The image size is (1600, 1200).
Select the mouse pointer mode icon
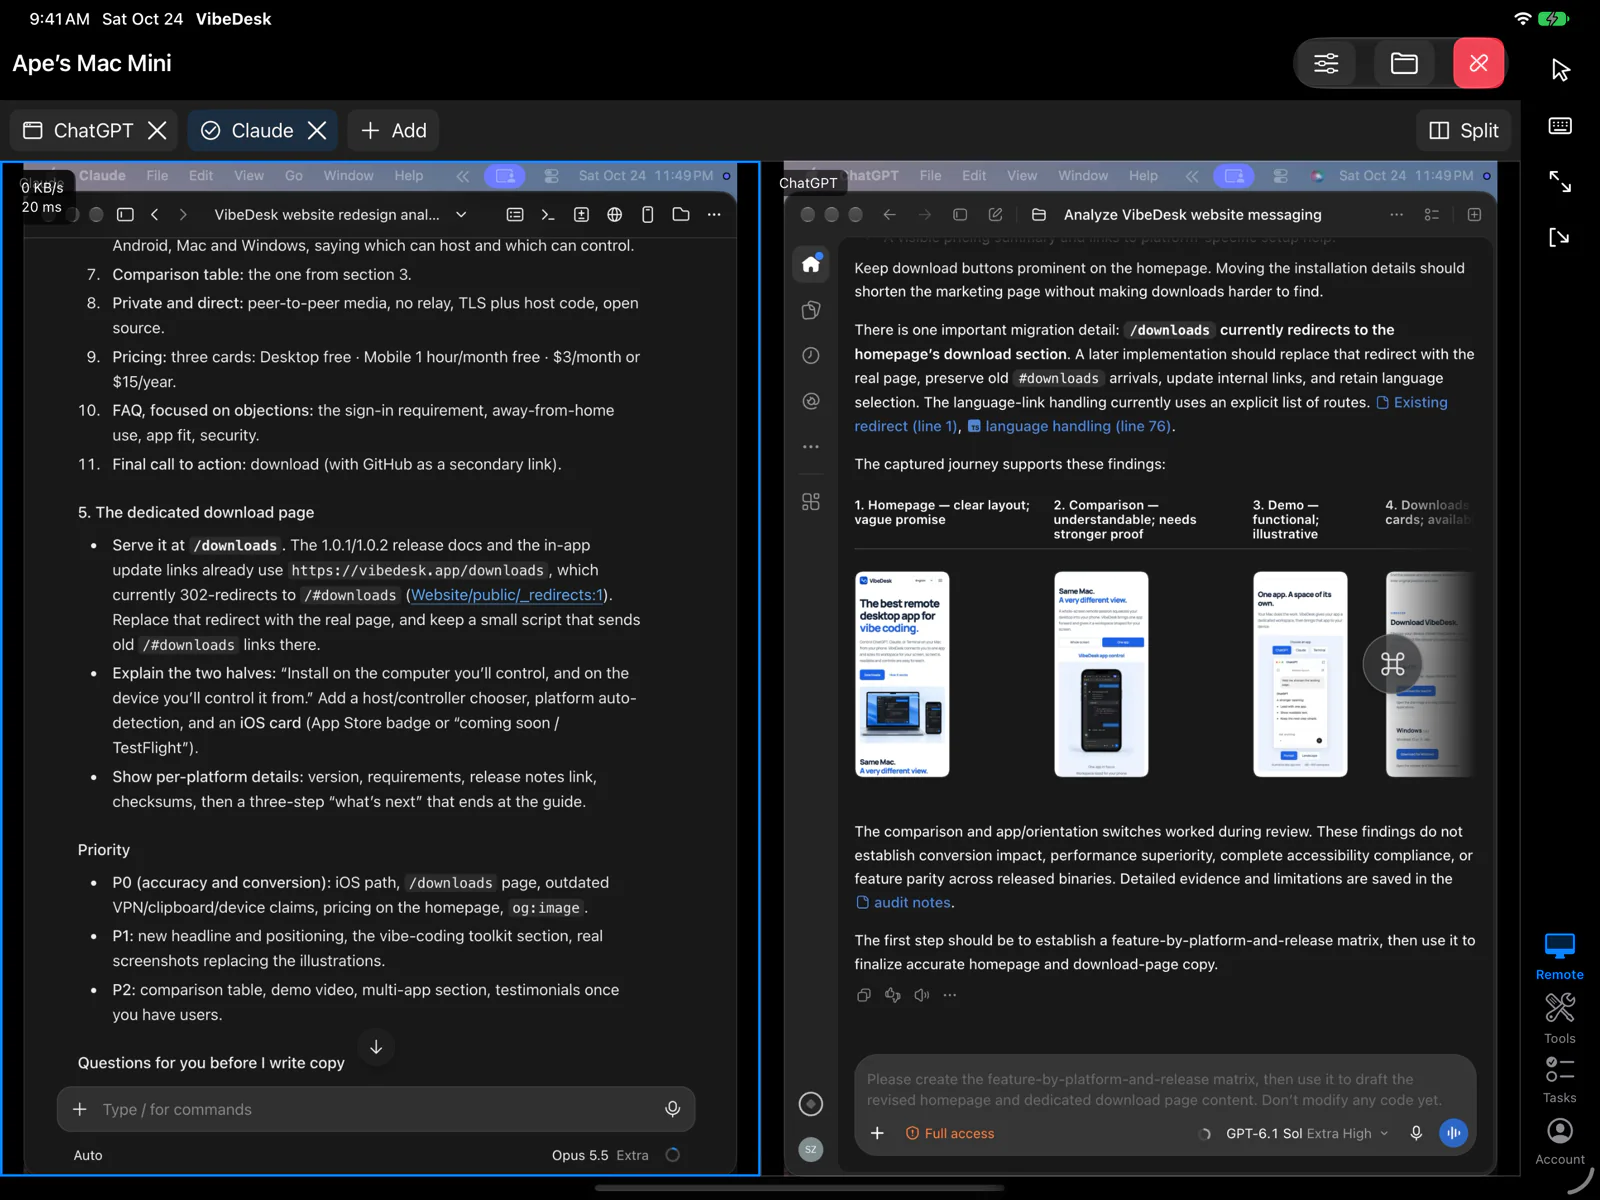tap(1560, 69)
